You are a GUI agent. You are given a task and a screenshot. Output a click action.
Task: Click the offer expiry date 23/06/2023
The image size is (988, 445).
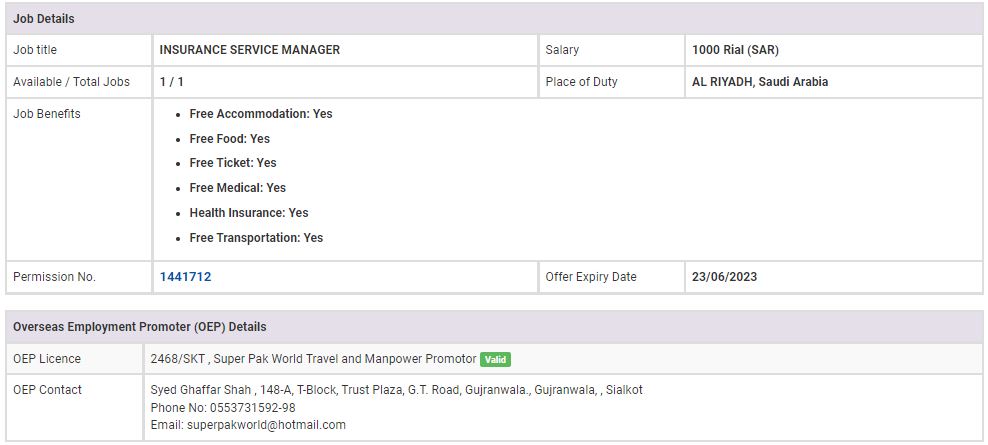(724, 277)
